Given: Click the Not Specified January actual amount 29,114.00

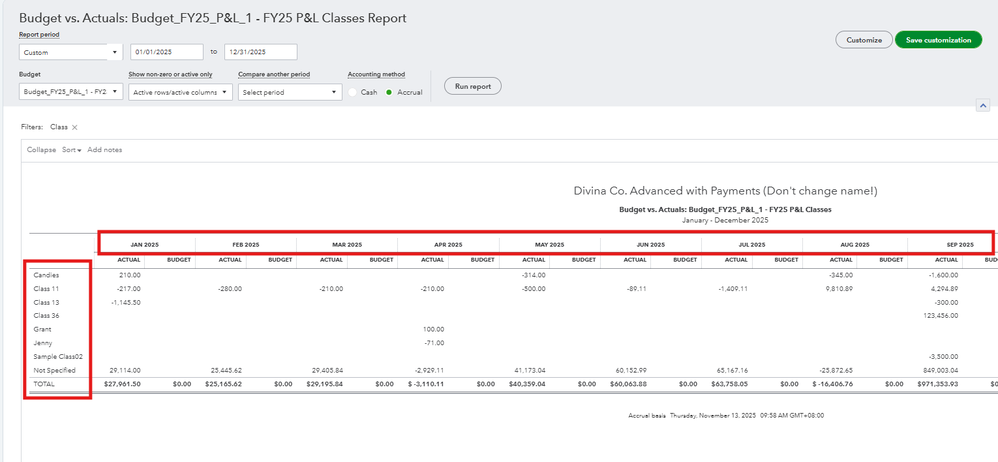Looking at the screenshot, I should coord(123,370).
